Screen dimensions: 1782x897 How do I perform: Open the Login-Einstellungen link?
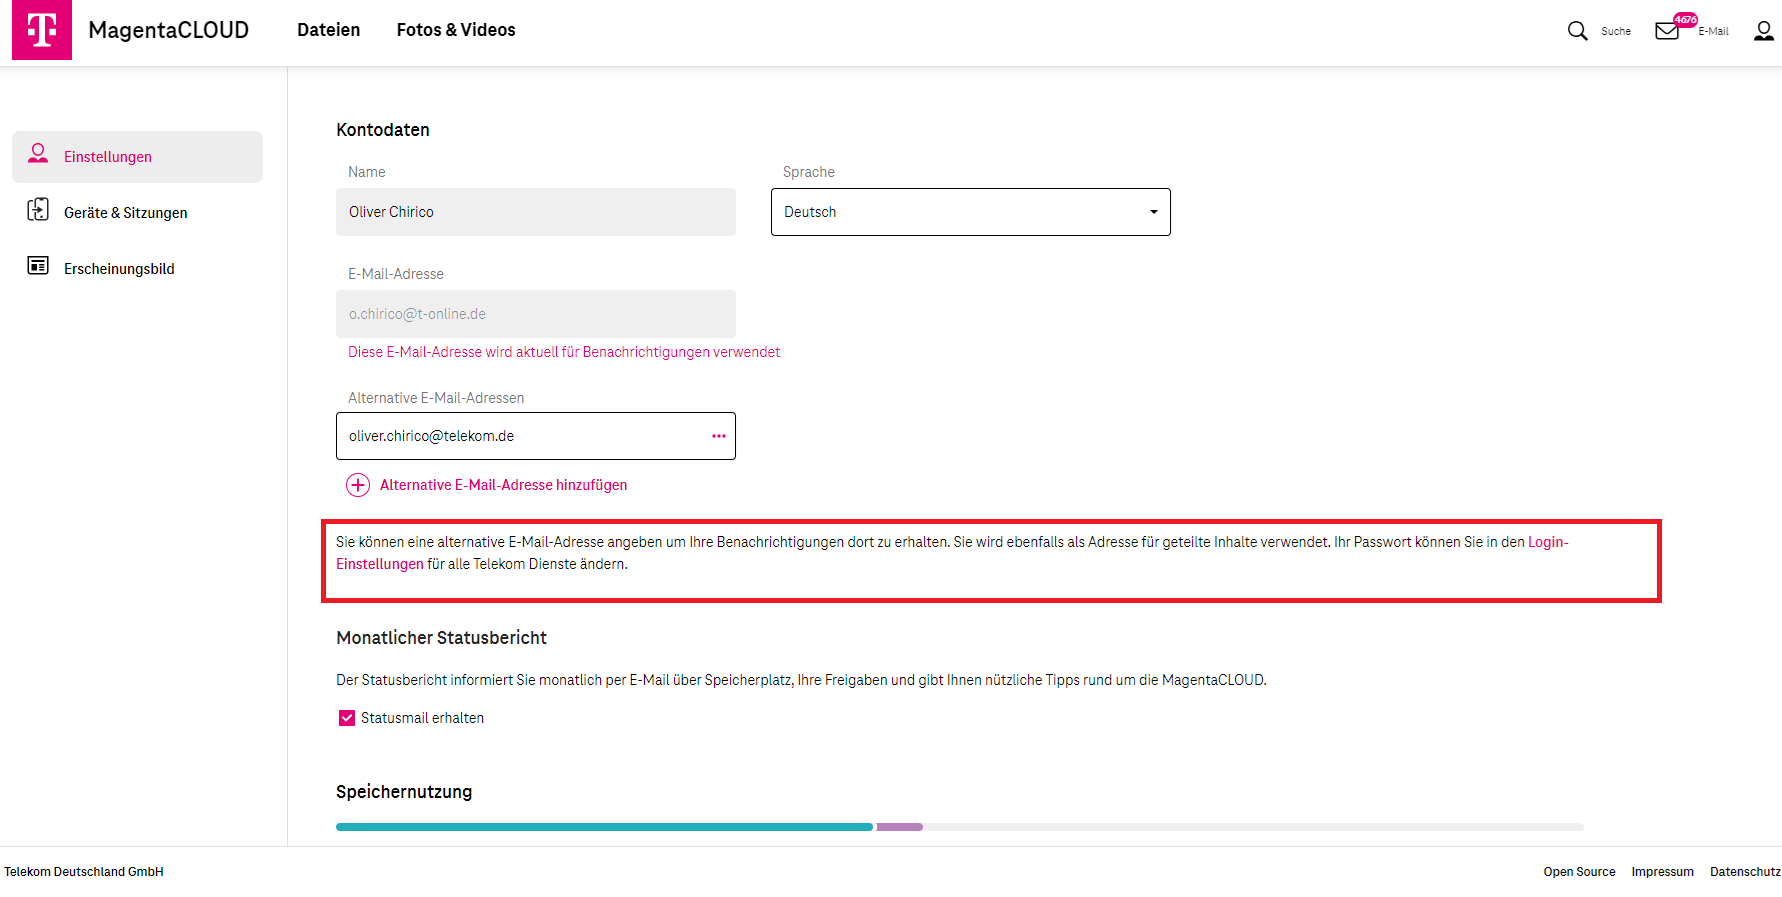[1546, 542]
